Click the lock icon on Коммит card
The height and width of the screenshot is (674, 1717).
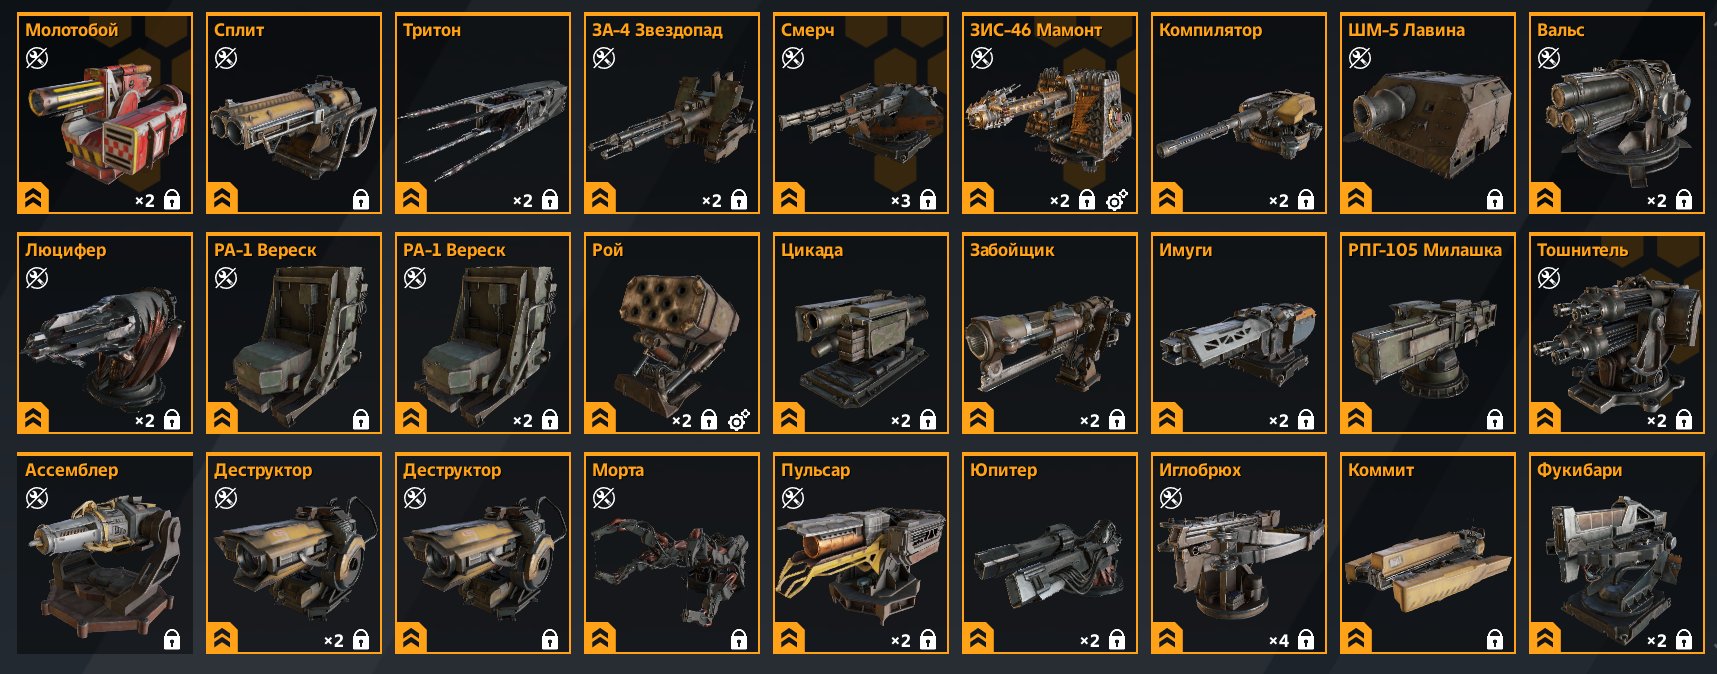pyautogui.click(x=1495, y=640)
